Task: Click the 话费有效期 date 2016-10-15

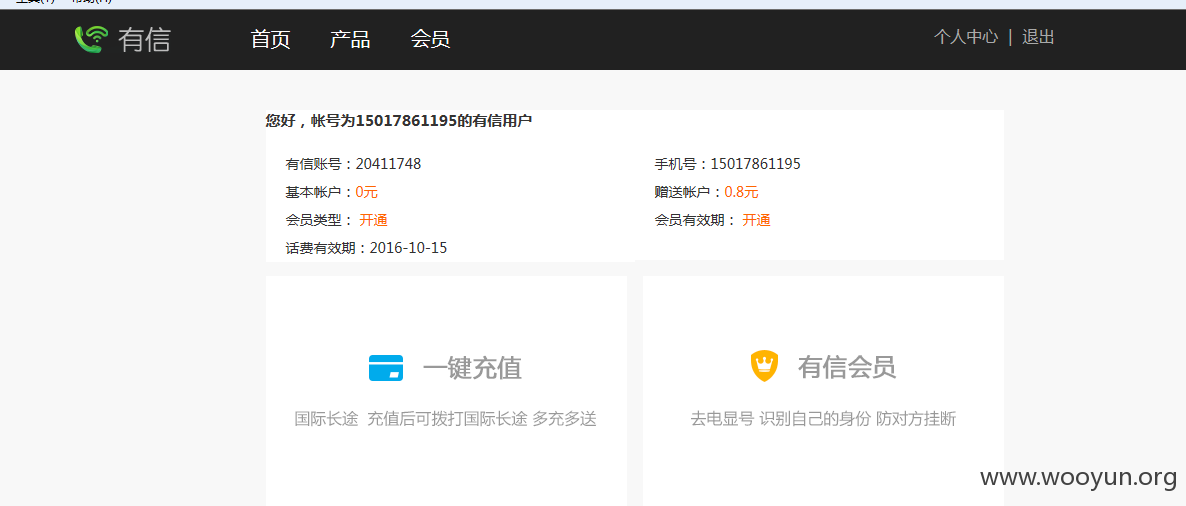Action: pyautogui.click(x=408, y=248)
